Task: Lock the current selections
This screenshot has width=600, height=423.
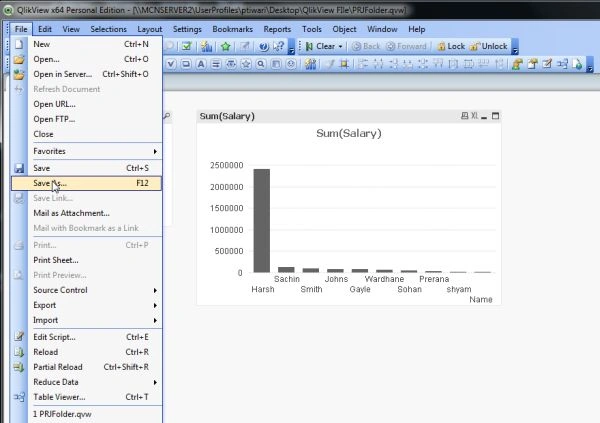Action: click(x=451, y=46)
